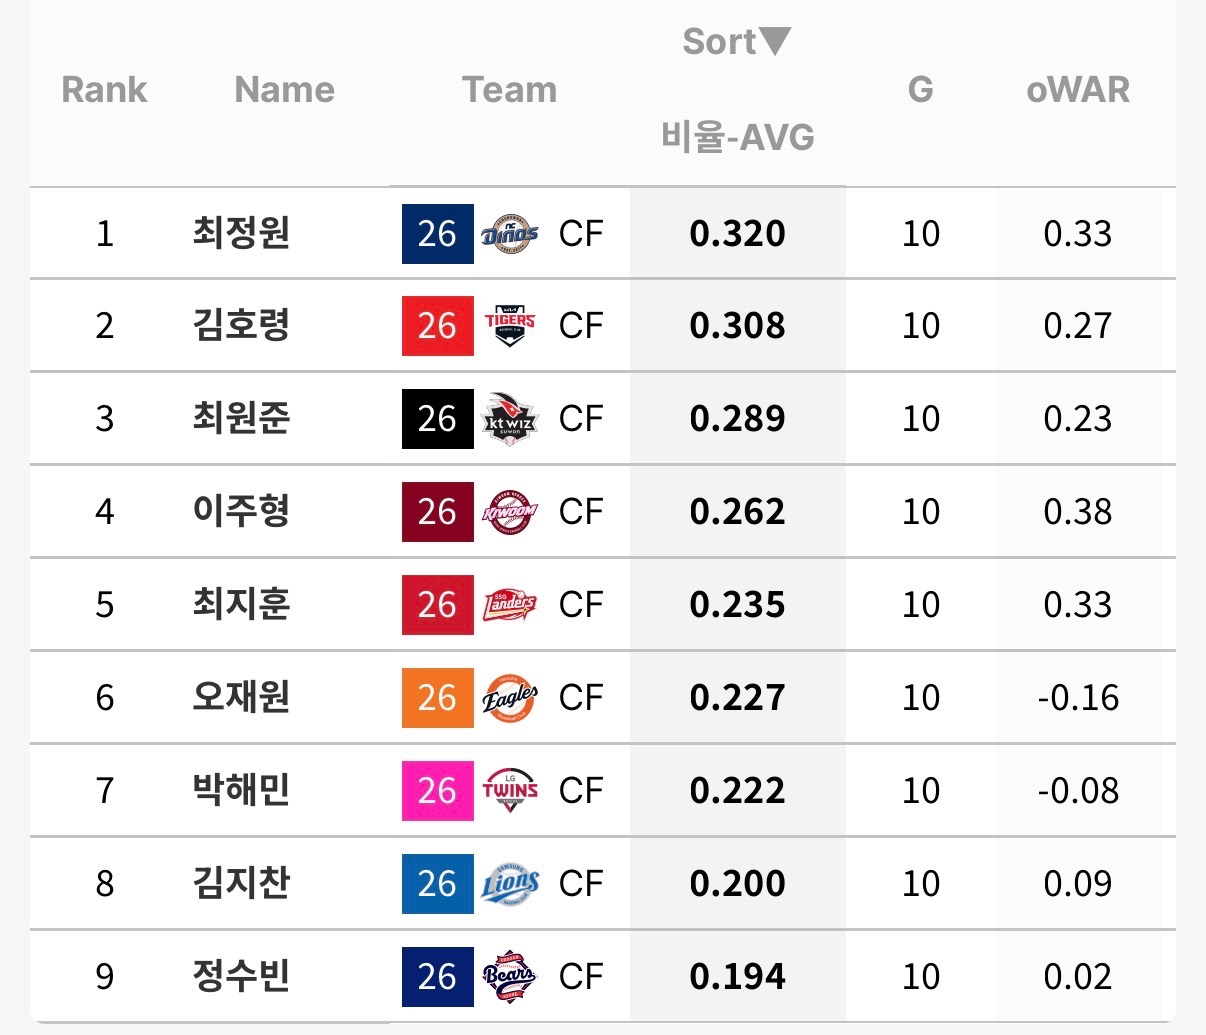Click the LG Twins team logo
Viewport: 1206px width, 1035px height.
tap(509, 791)
